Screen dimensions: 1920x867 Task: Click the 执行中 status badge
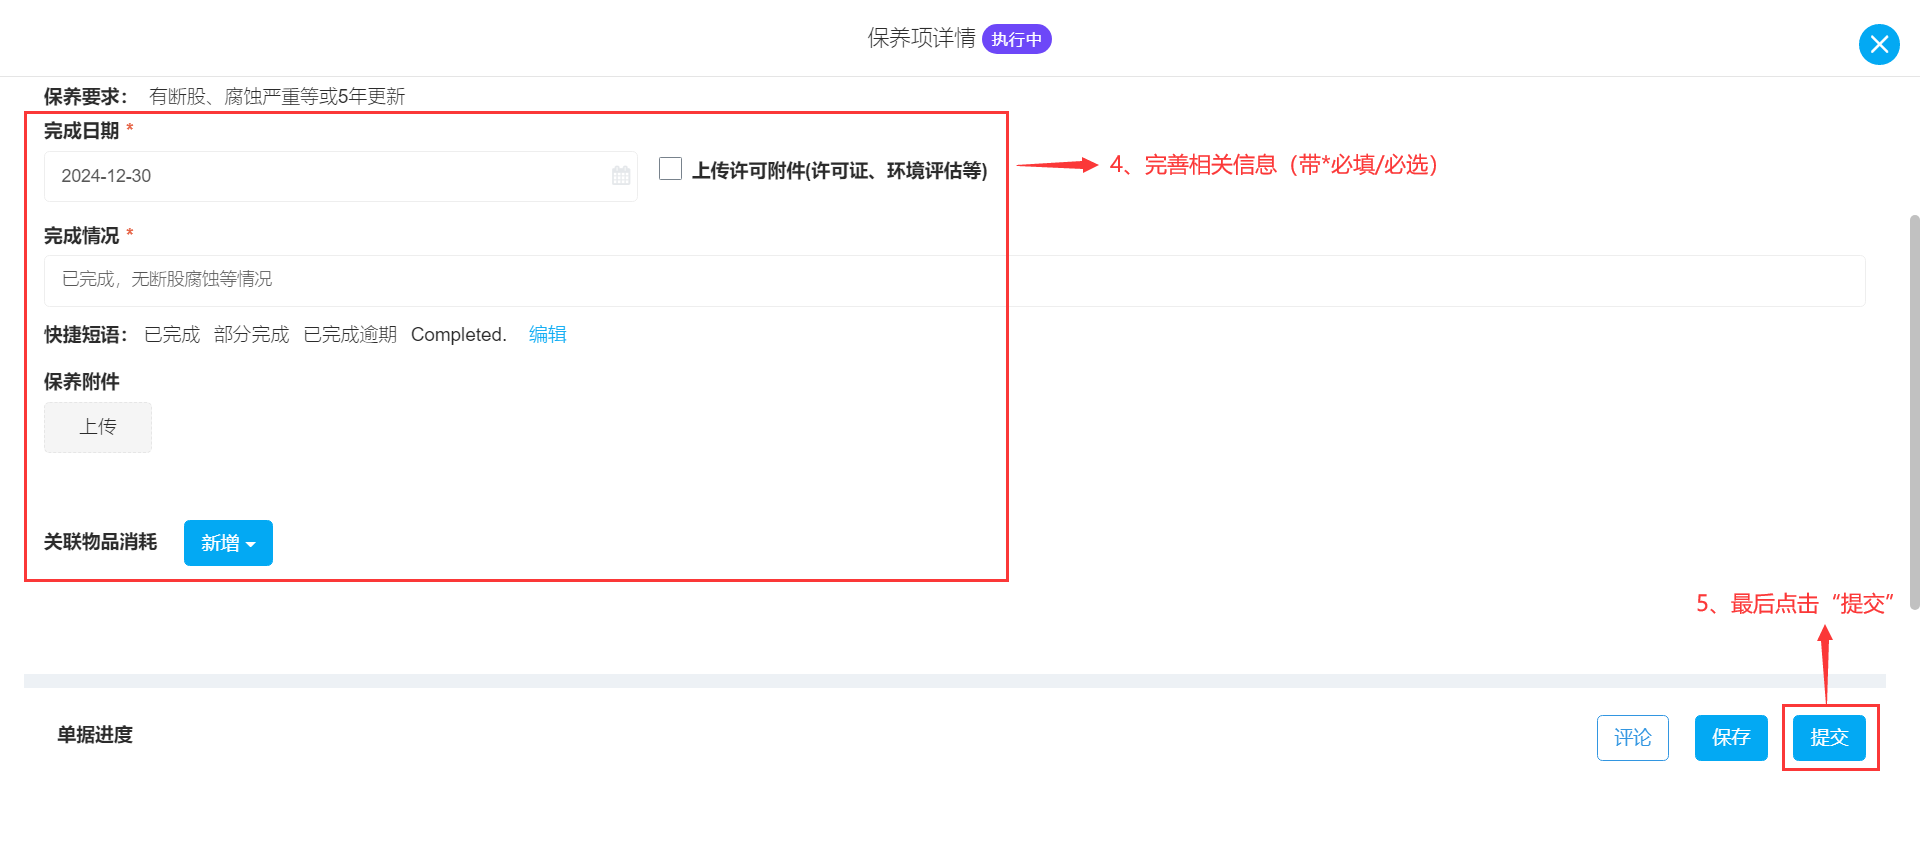coord(1017,39)
